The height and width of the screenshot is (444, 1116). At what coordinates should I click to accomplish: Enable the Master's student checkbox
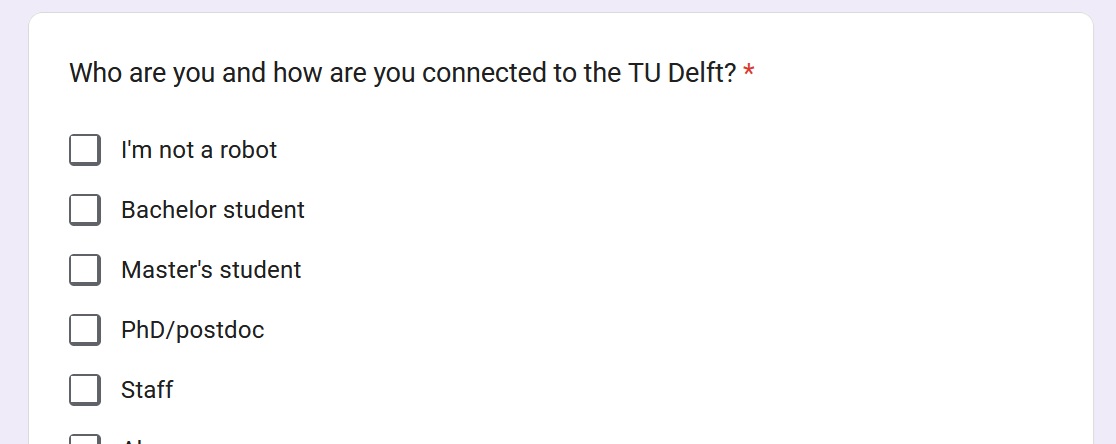85,270
